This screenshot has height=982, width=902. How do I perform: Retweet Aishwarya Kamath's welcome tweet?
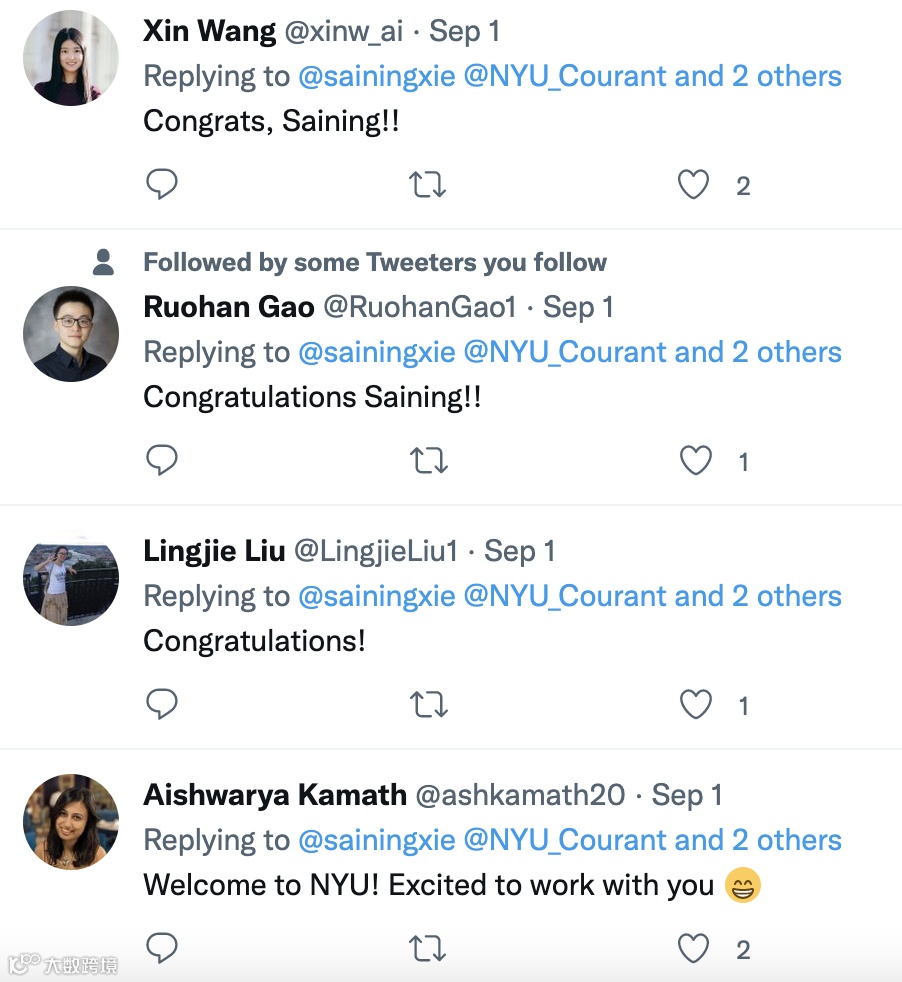pyautogui.click(x=428, y=948)
